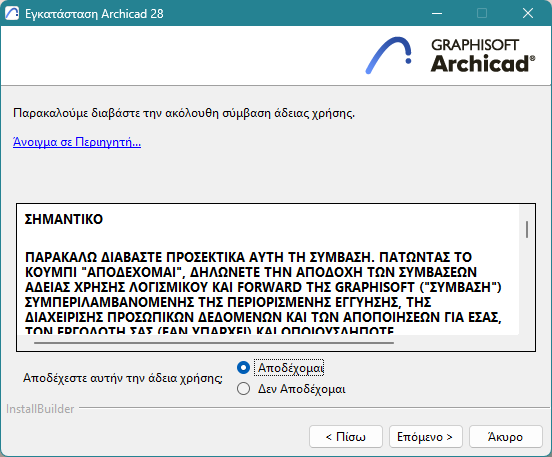Cancel installation with Άκυρο button
552x457 pixels.
point(506,437)
